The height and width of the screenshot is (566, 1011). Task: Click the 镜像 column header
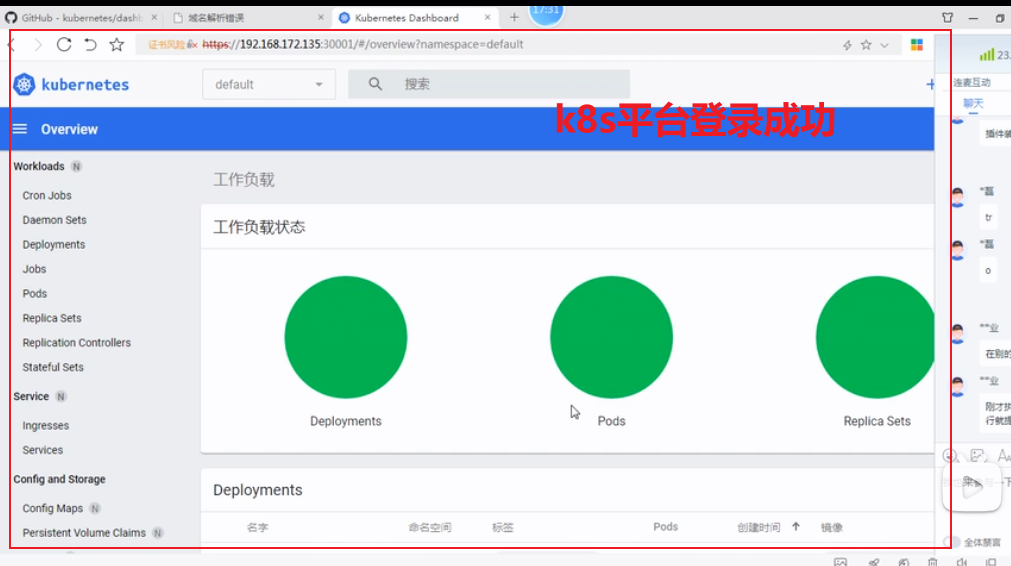tap(832, 527)
